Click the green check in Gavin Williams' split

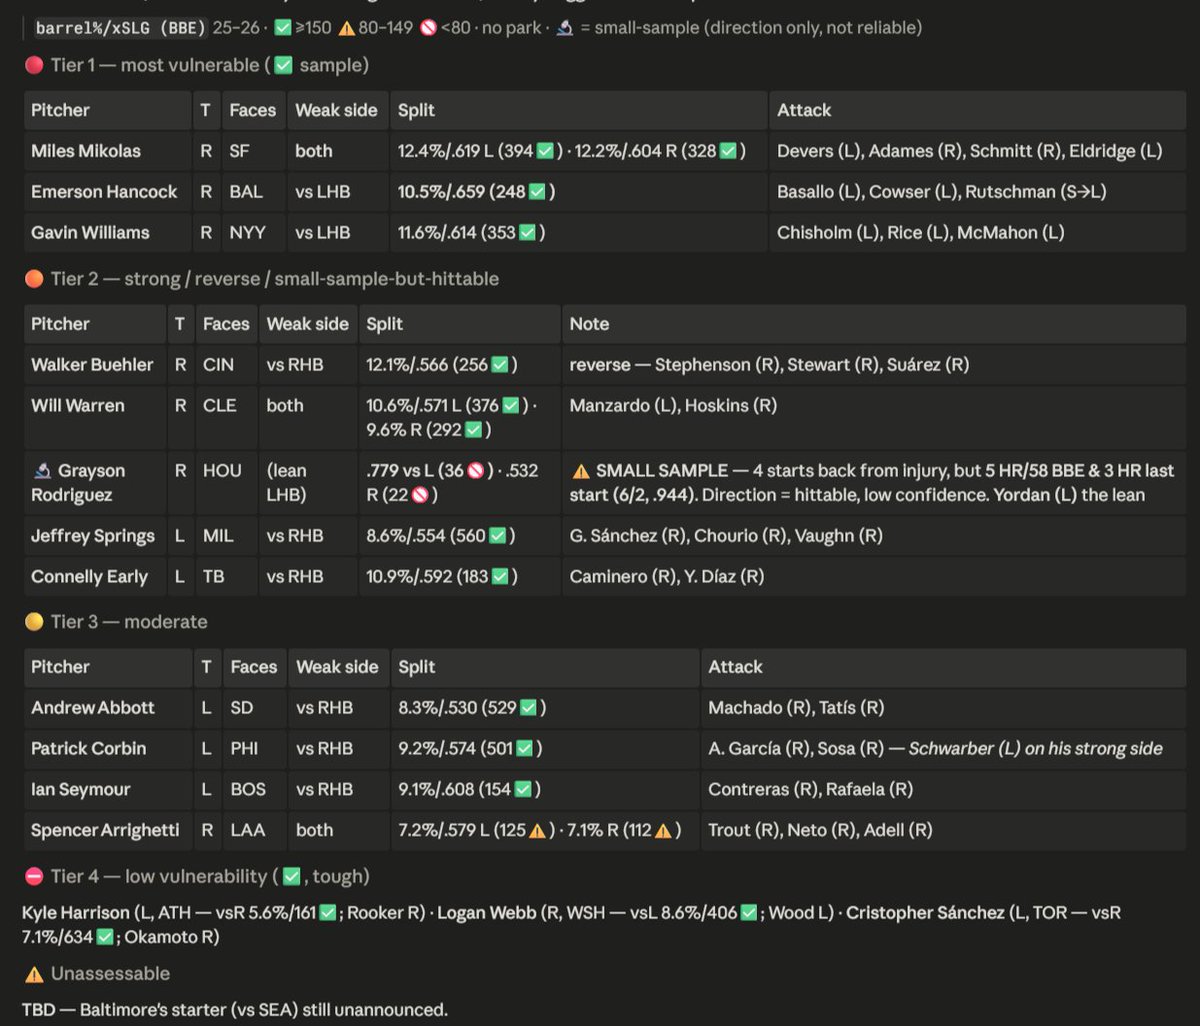(x=526, y=233)
